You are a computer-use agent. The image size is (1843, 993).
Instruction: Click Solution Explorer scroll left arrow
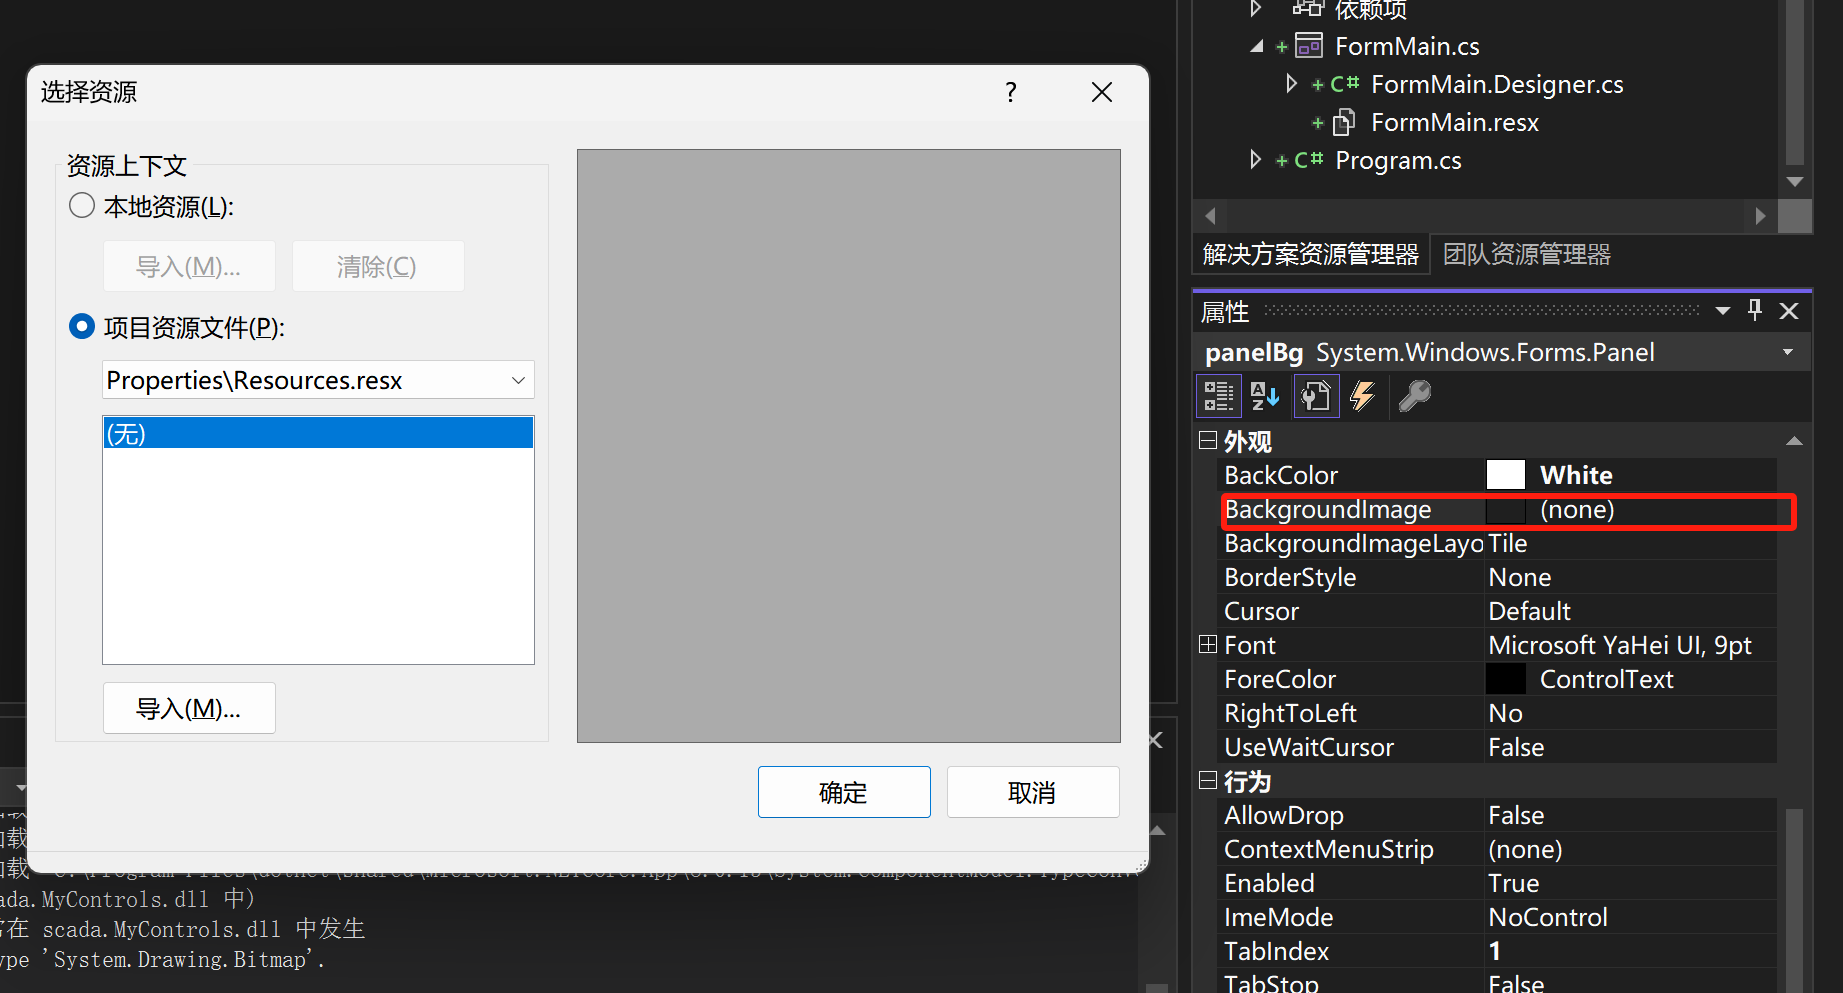click(x=1210, y=216)
